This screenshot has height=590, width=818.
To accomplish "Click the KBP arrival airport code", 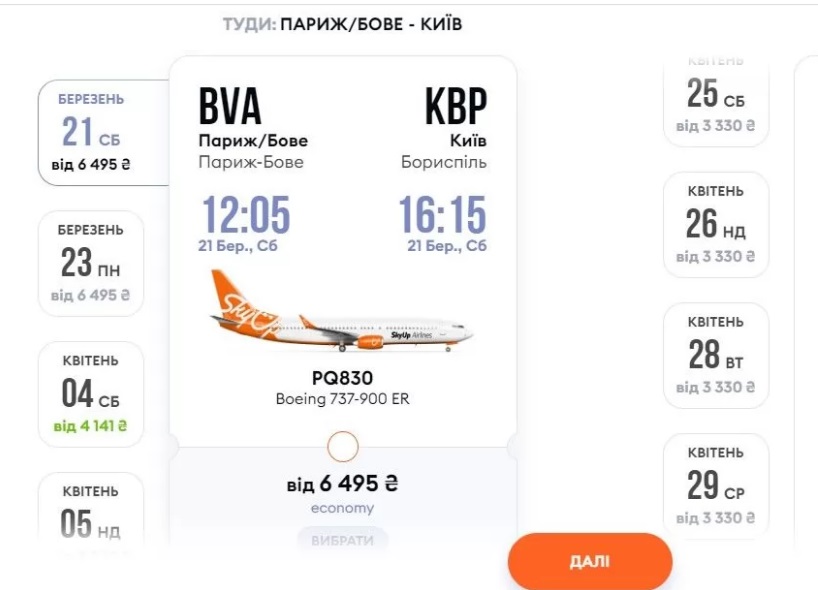I will [456, 106].
